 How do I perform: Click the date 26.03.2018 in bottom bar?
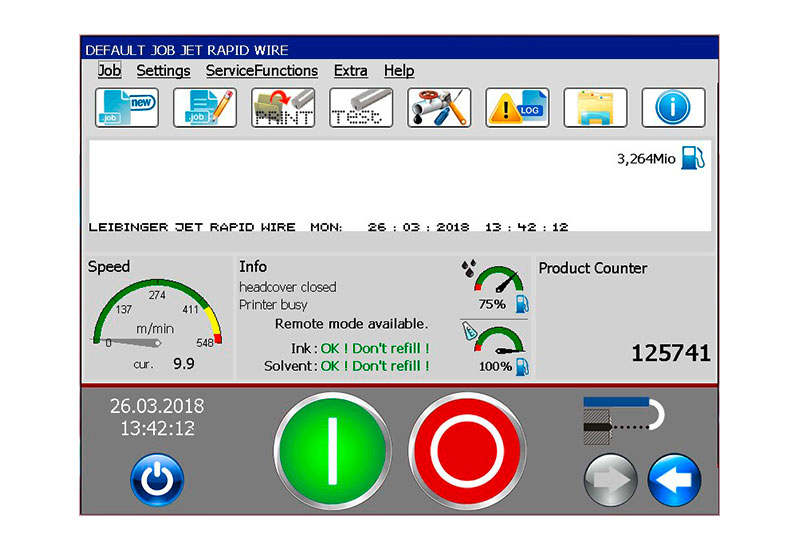[157, 406]
